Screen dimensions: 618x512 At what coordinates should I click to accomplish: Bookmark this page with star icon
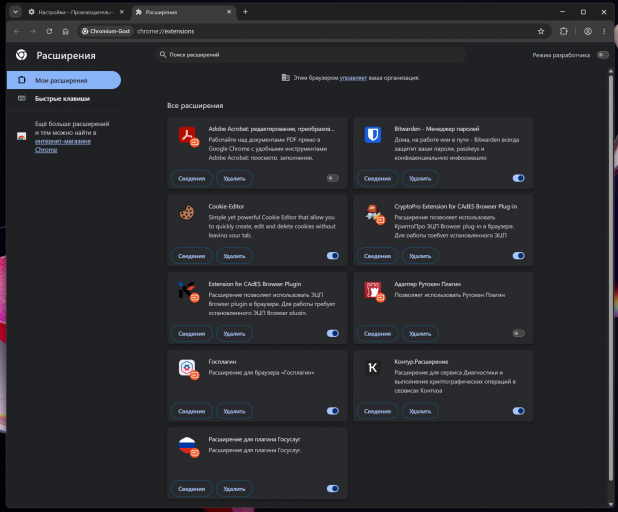tap(541, 31)
